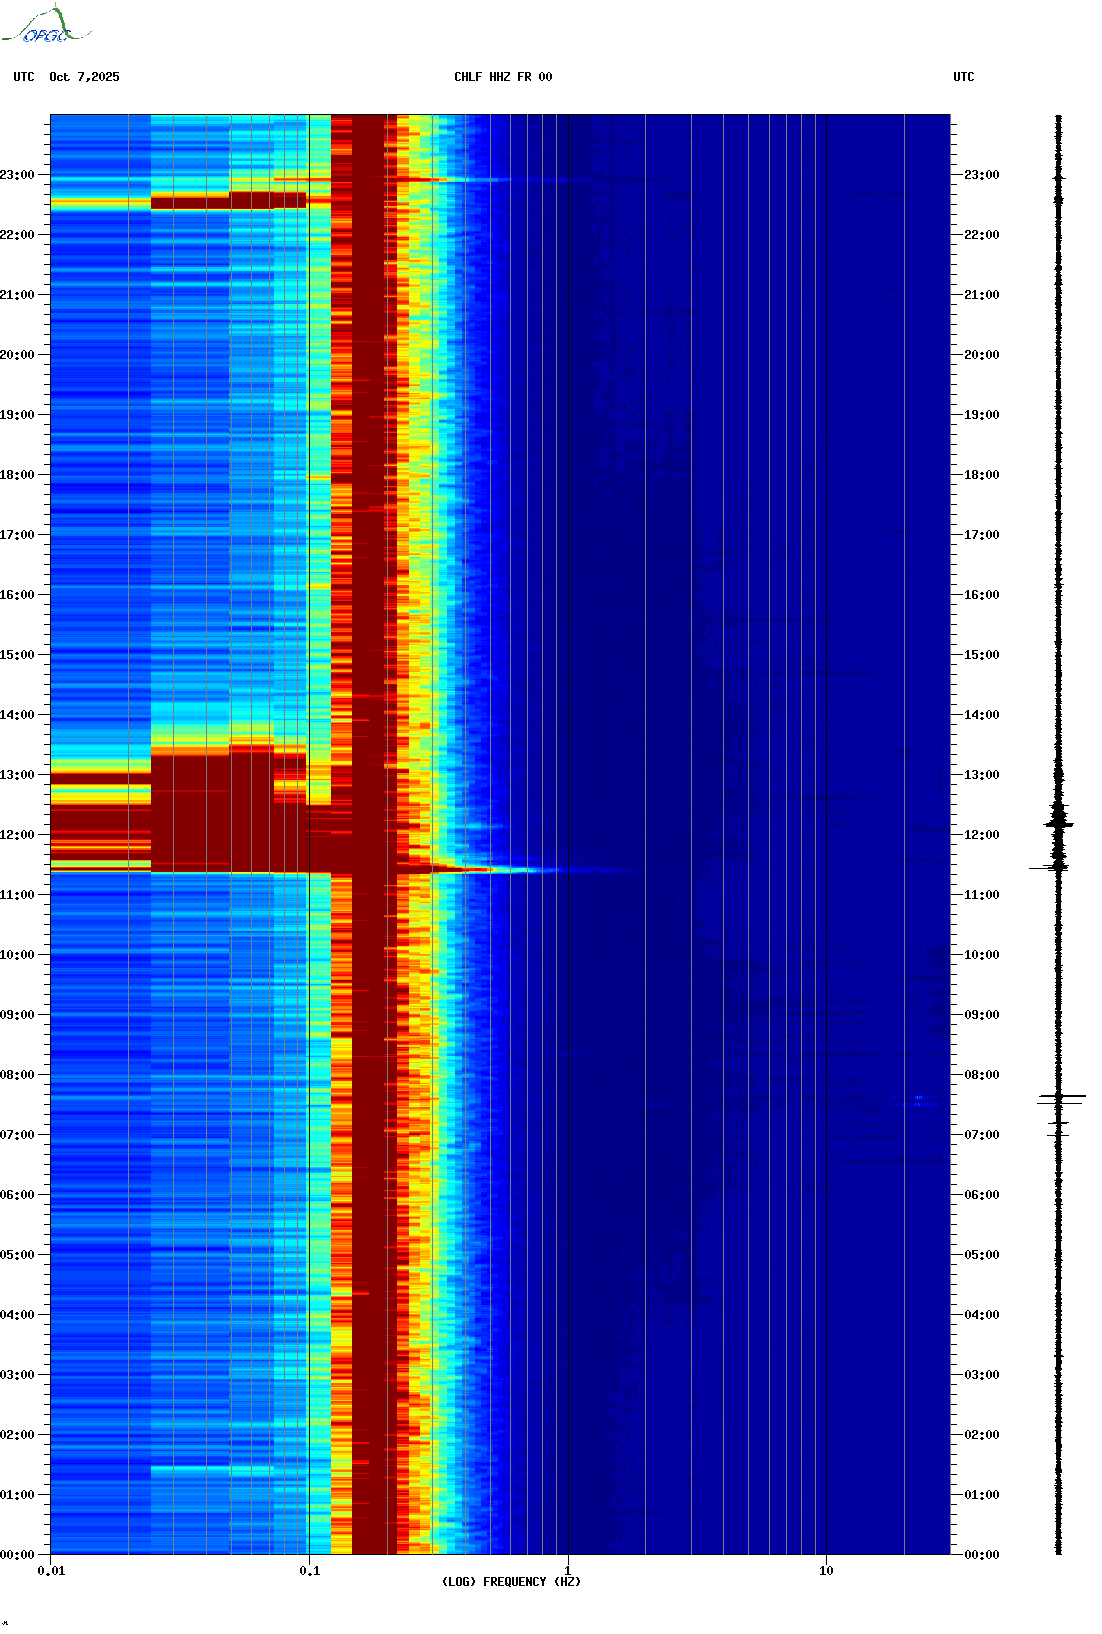Click the date text 'Oct 7,2025'
This screenshot has height=1634, width=1102.
(x=84, y=77)
